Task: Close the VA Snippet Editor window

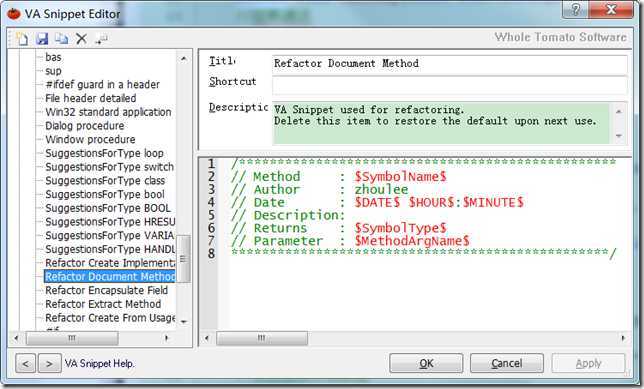Action: (x=611, y=9)
